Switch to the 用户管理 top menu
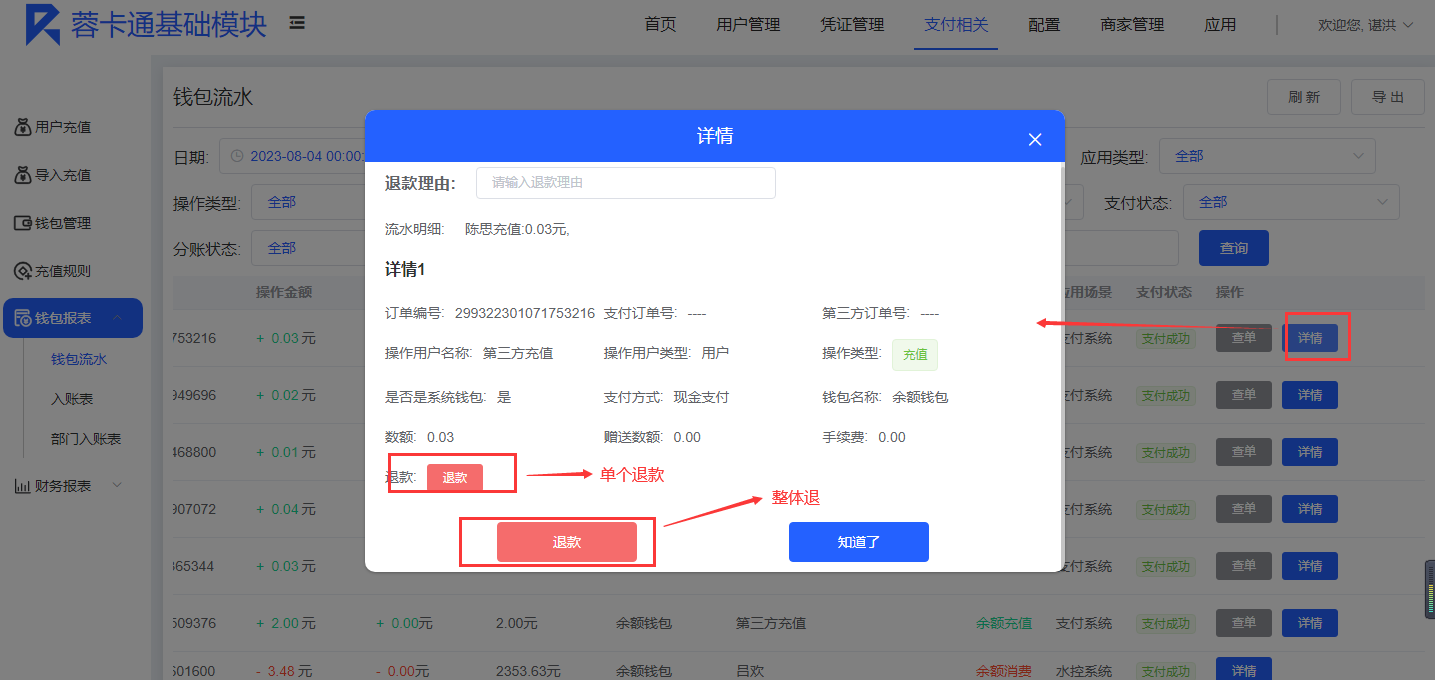1435x680 pixels. (x=748, y=25)
